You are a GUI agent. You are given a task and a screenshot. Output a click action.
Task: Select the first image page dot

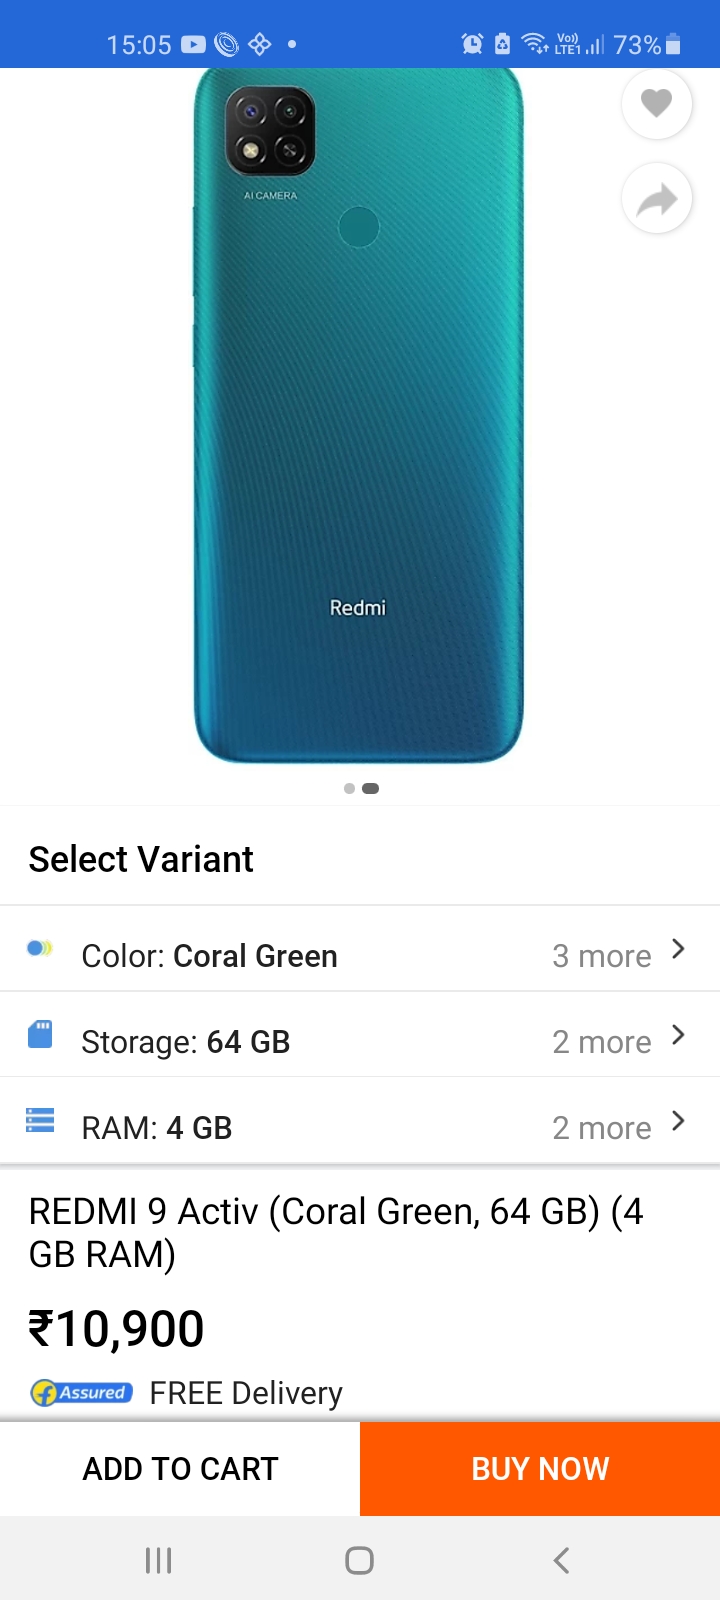(x=349, y=788)
